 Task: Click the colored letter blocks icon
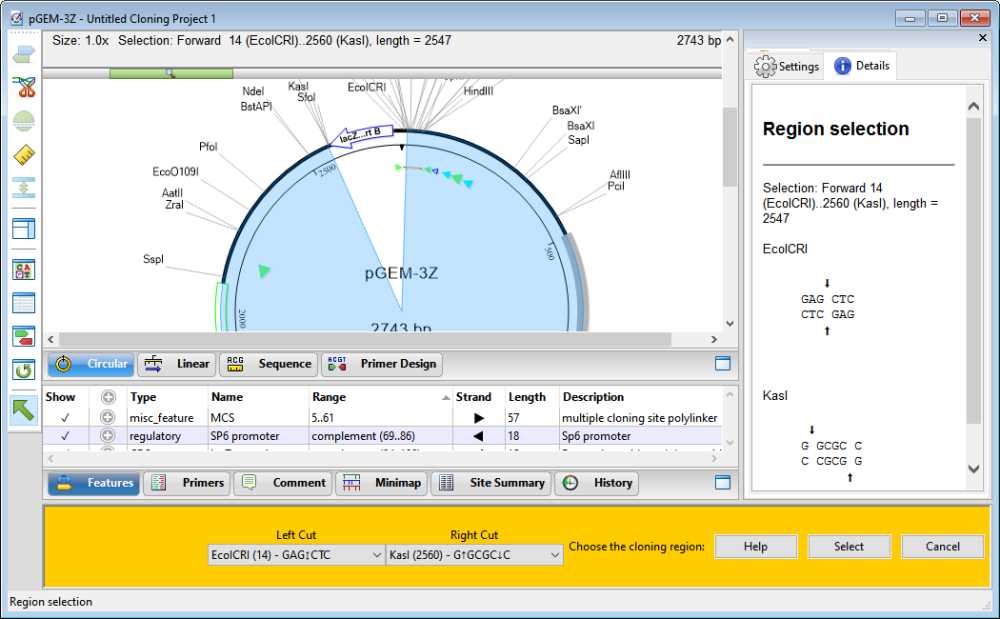pyautogui.click(x=24, y=270)
